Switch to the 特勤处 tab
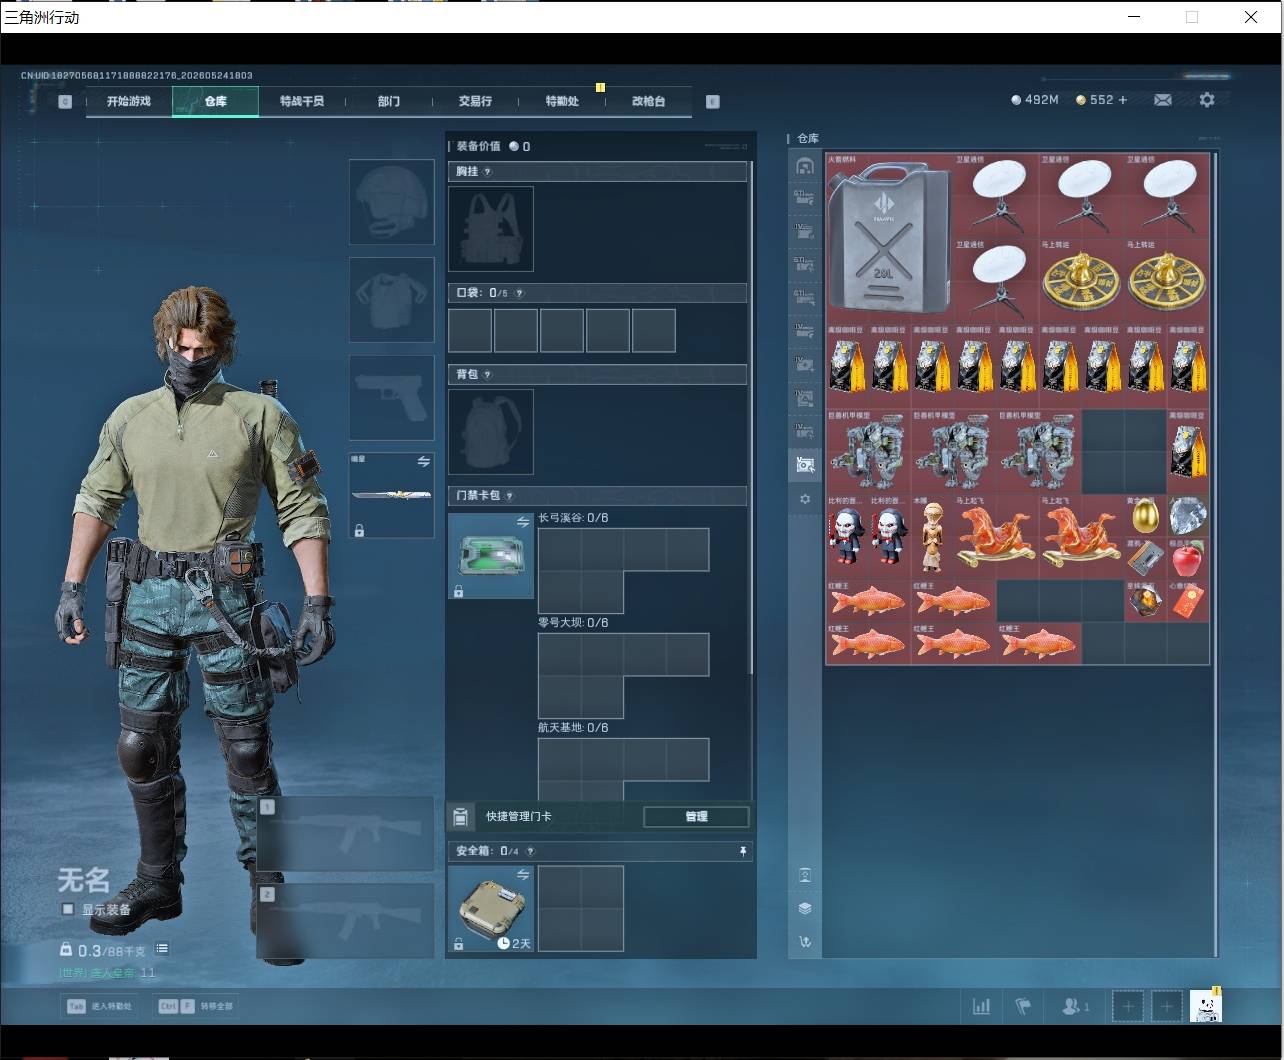Screen dimensions: 1284x1060 (x=562, y=101)
